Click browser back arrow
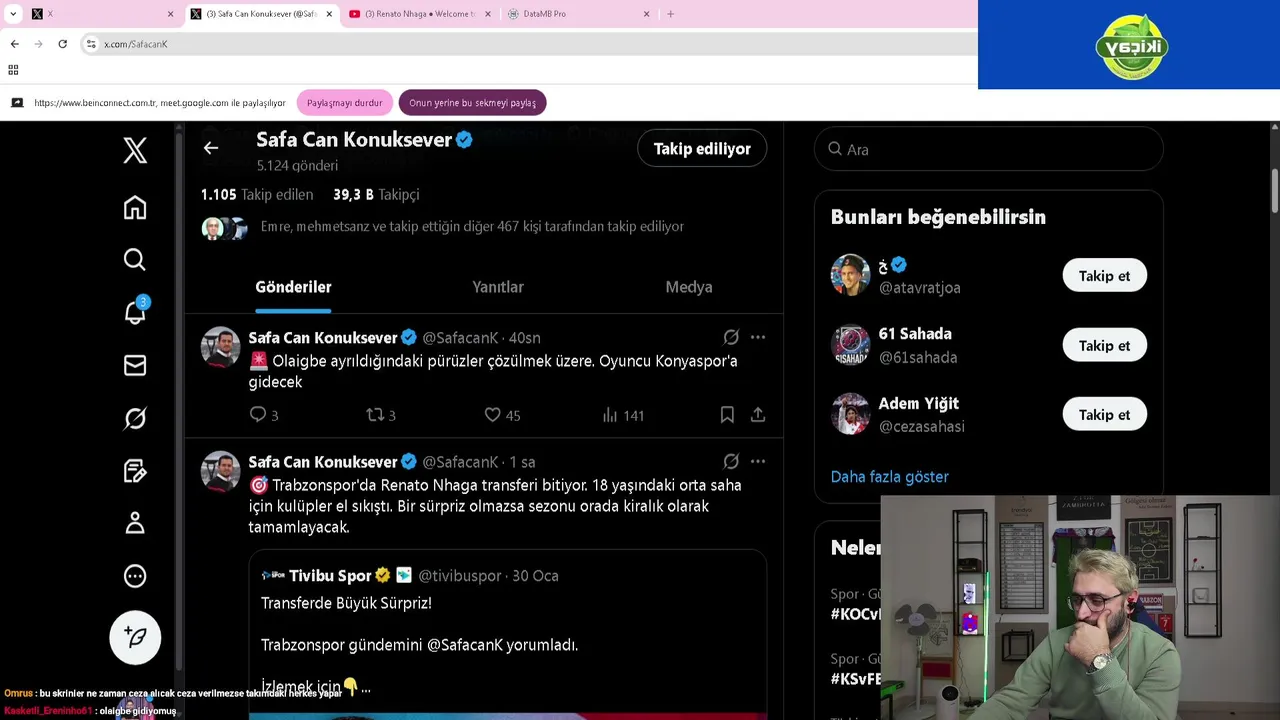1280x720 pixels. (x=15, y=44)
